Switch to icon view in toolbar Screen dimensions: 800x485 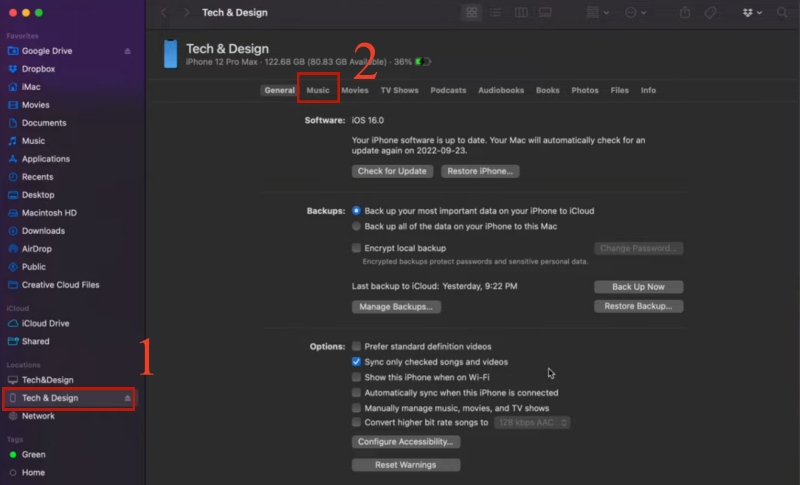(x=471, y=12)
